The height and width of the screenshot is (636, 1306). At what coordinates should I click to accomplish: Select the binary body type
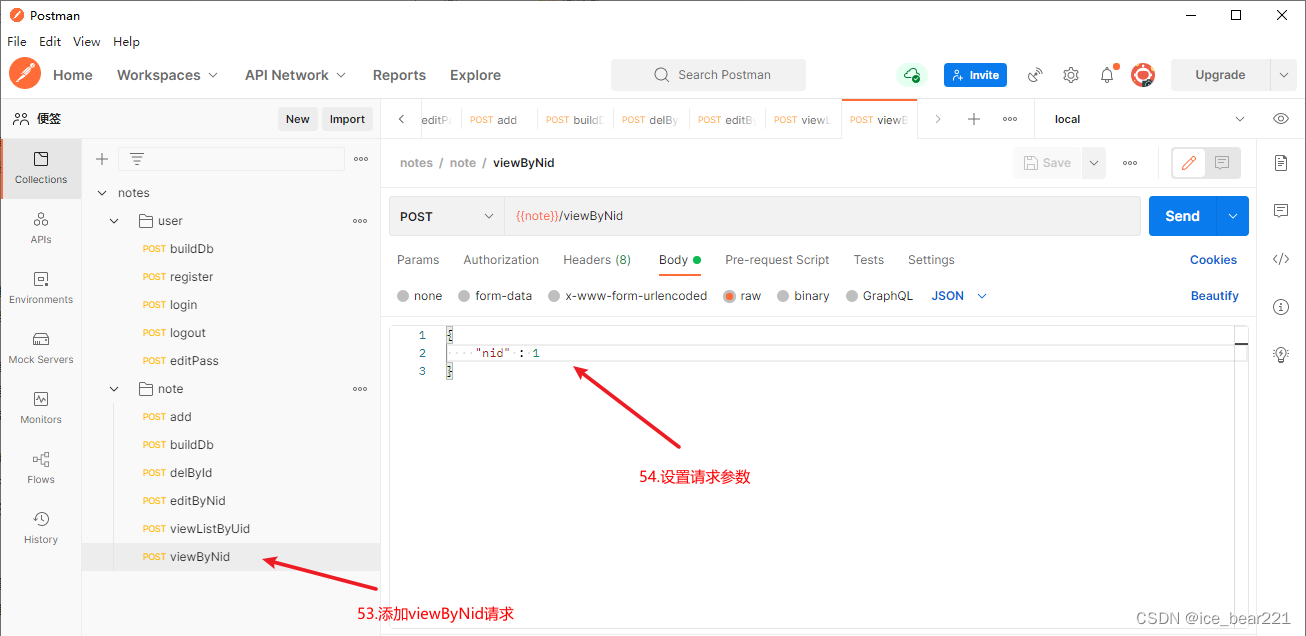[783, 296]
